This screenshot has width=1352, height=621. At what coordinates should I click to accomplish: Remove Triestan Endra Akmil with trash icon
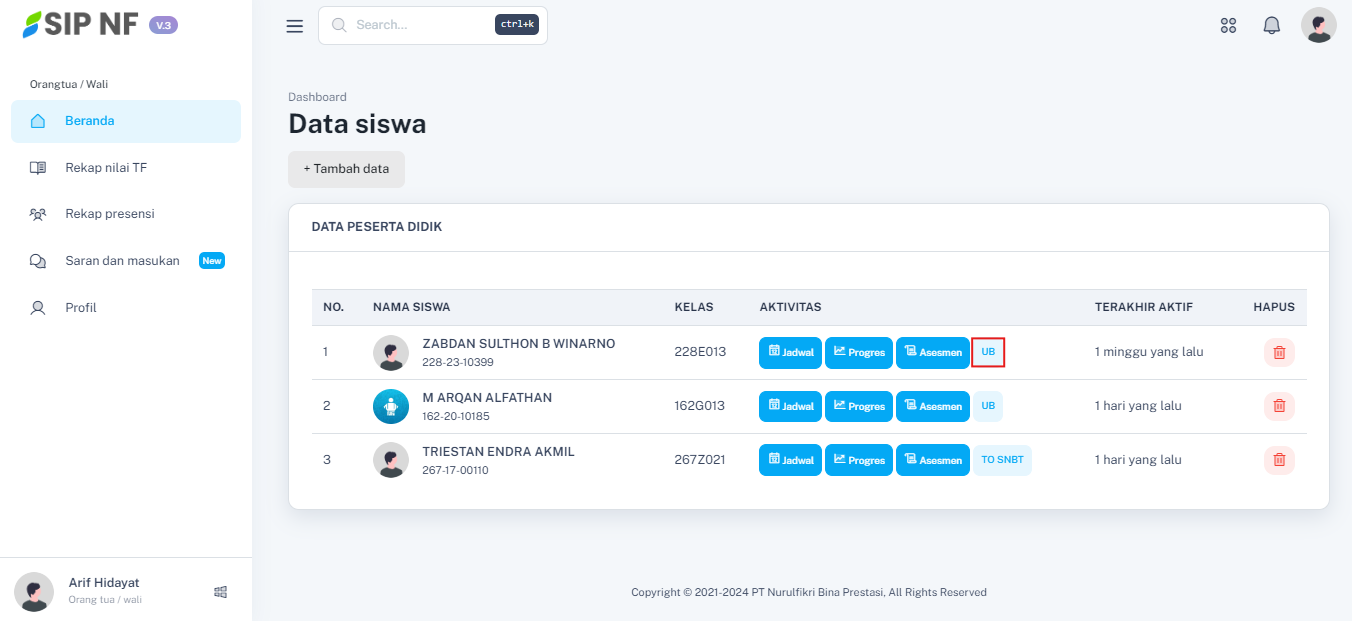(1278, 460)
